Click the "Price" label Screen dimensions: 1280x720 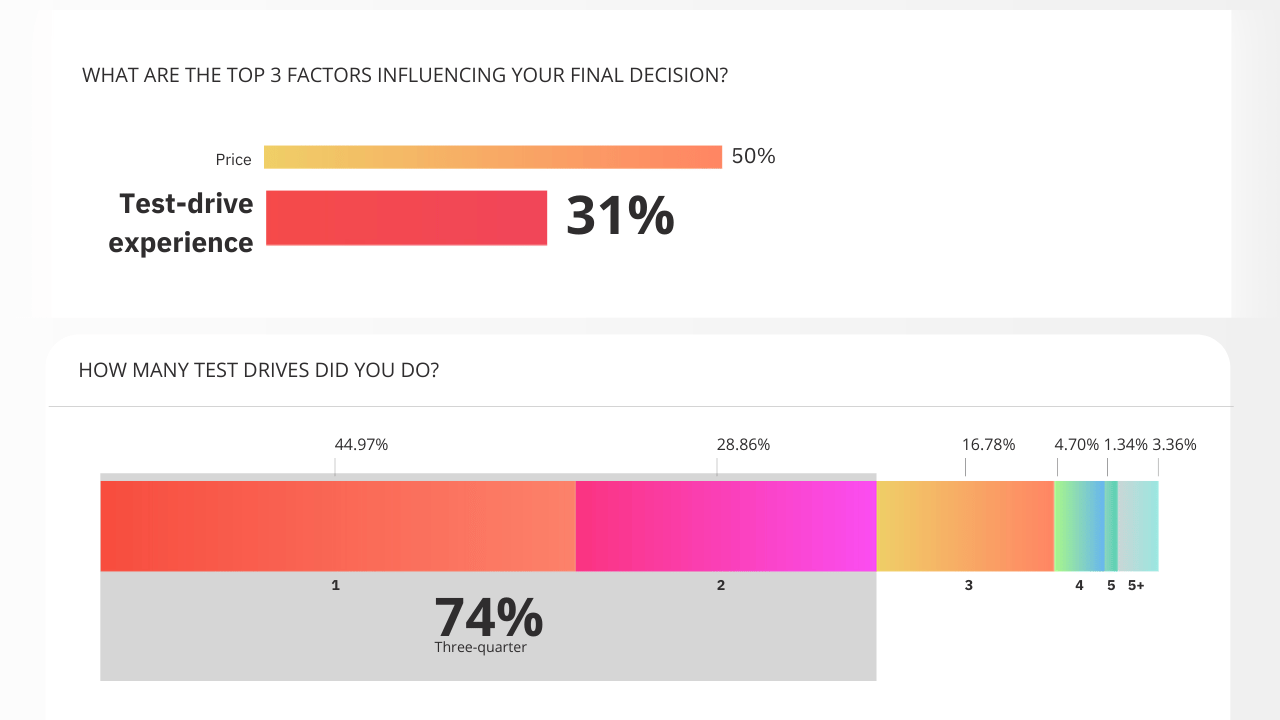click(x=233, y=159)
